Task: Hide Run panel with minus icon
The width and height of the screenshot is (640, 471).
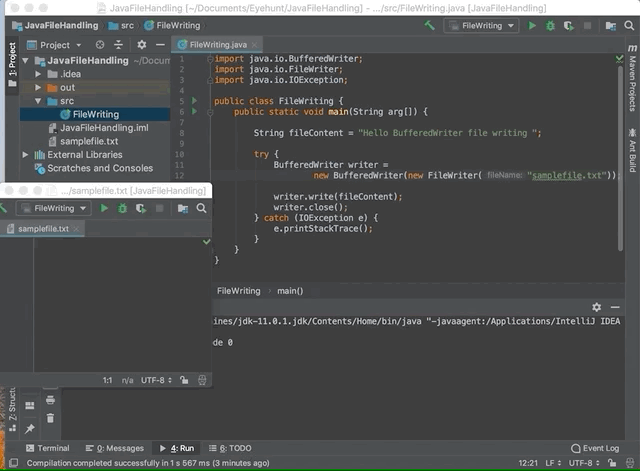Action: pyautogui.click(x=615, y=307)
